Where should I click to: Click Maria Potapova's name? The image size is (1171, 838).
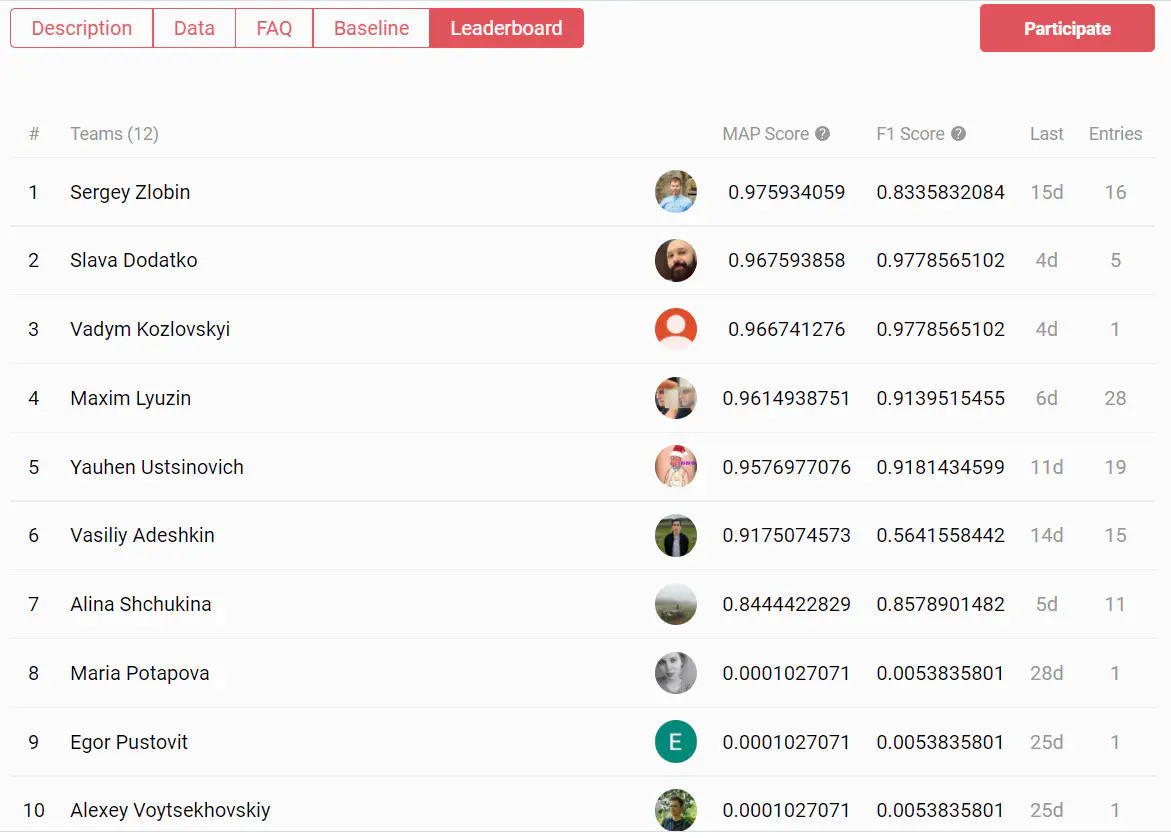pyautogui.click(x=139, y=673)
